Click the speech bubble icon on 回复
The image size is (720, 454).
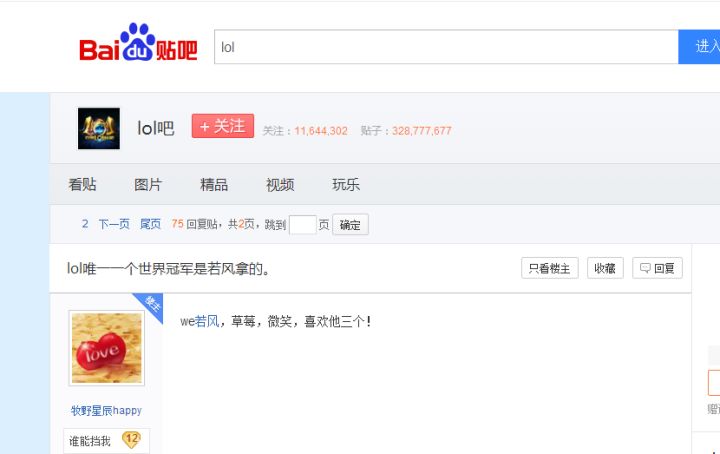645,268
